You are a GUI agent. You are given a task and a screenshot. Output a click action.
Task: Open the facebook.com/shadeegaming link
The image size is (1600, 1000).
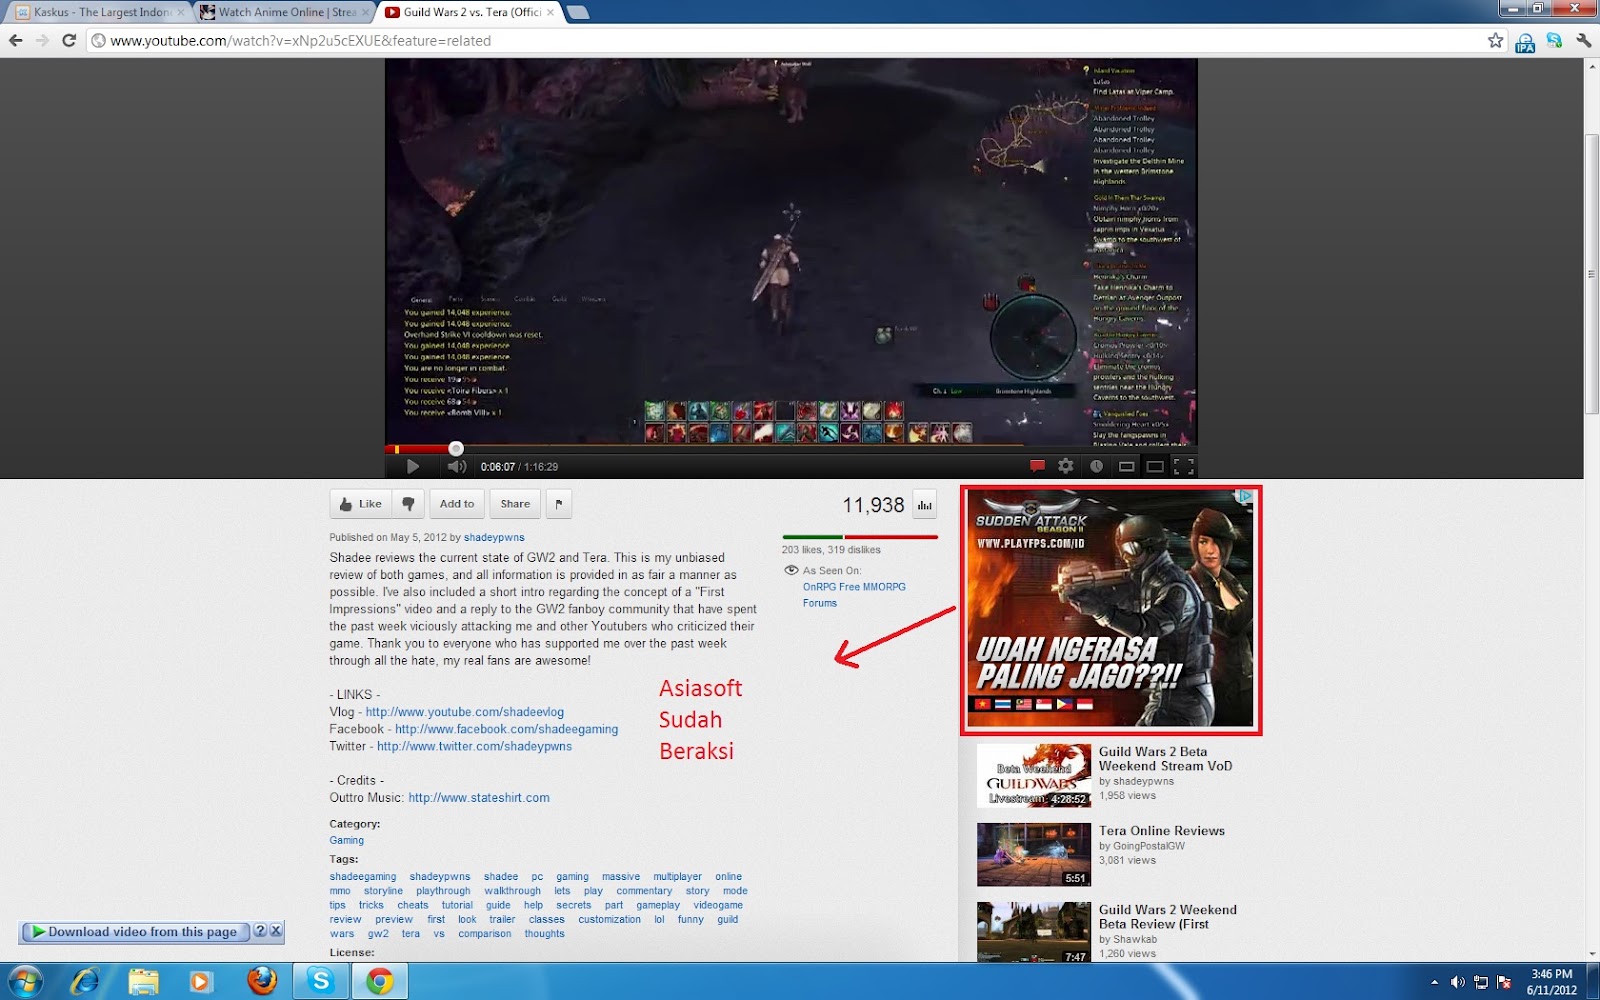point(506,729)
